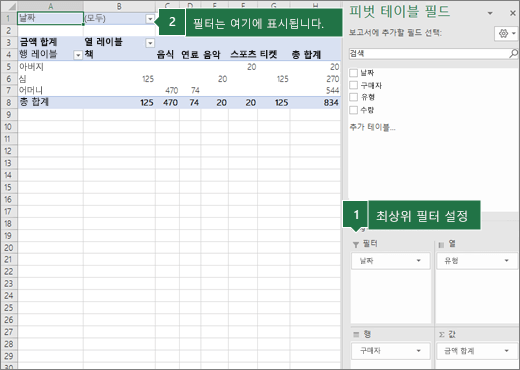This screenshot has width=520, height=370.
Task: Select the value 544 in 어머니 row
Action: [315, 90]
